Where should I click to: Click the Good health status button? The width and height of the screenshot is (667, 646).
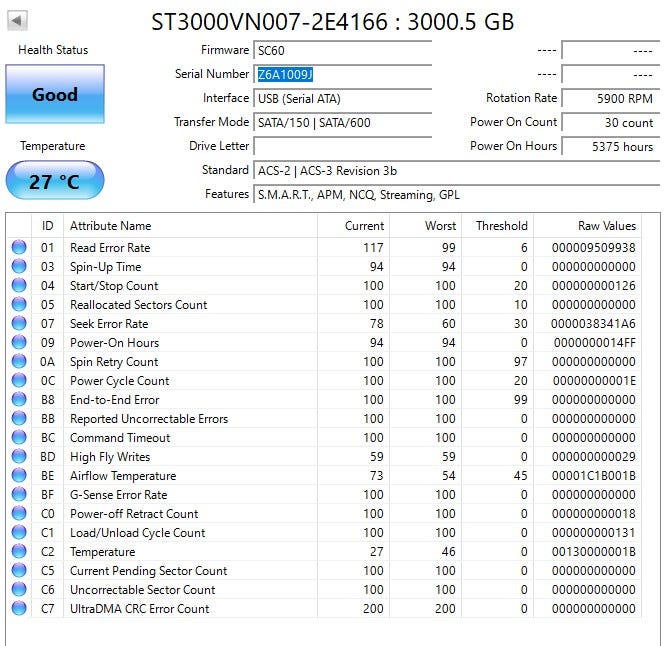tap(55, 94)
